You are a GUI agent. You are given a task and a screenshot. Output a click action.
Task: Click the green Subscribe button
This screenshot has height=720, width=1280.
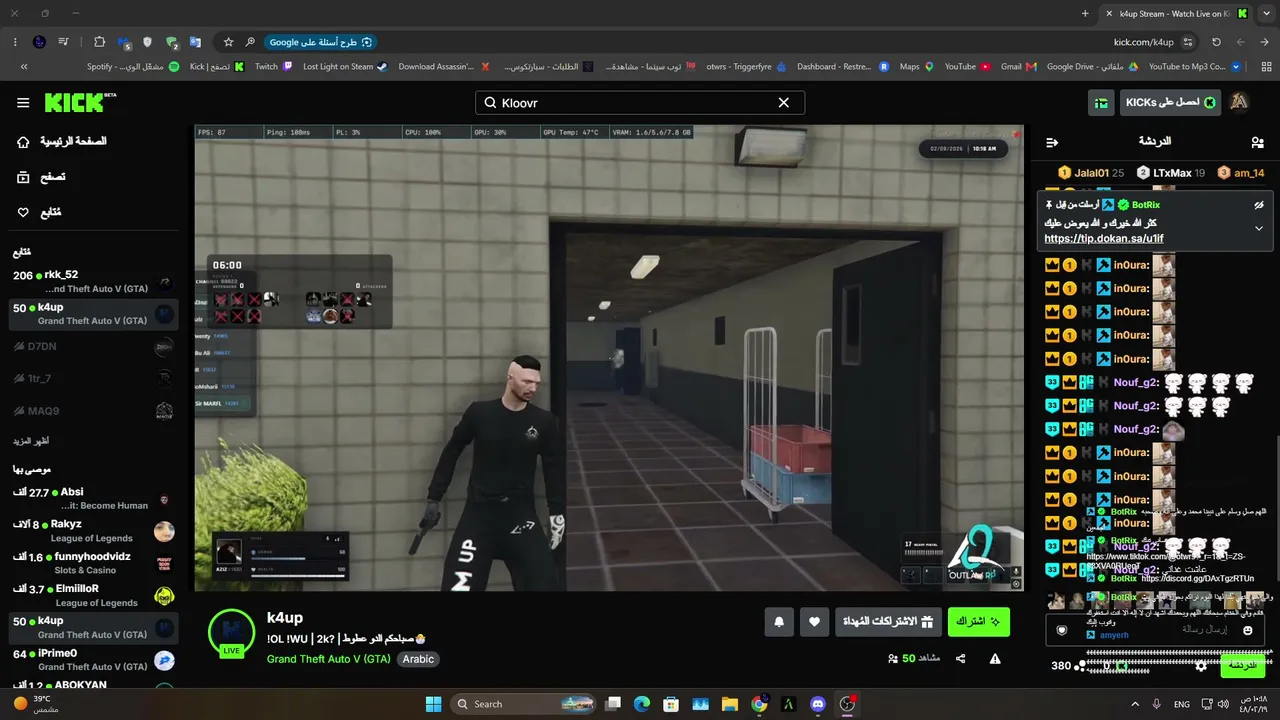[x=979, y=622]
